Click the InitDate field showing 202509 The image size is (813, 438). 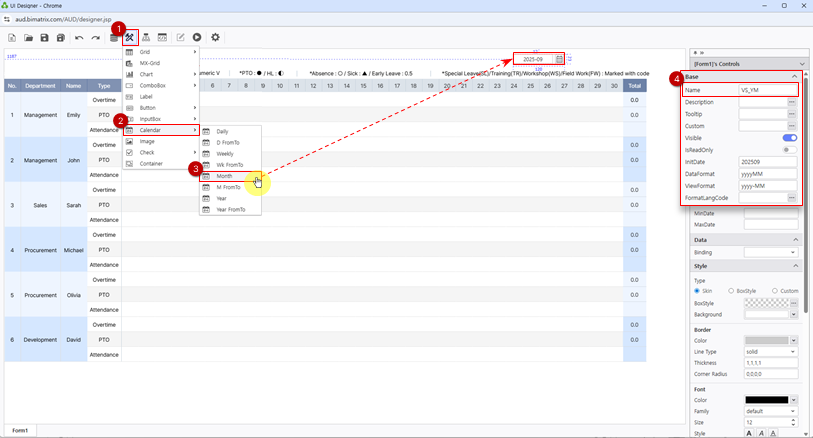pyautogui.click(x=768, y=162)
